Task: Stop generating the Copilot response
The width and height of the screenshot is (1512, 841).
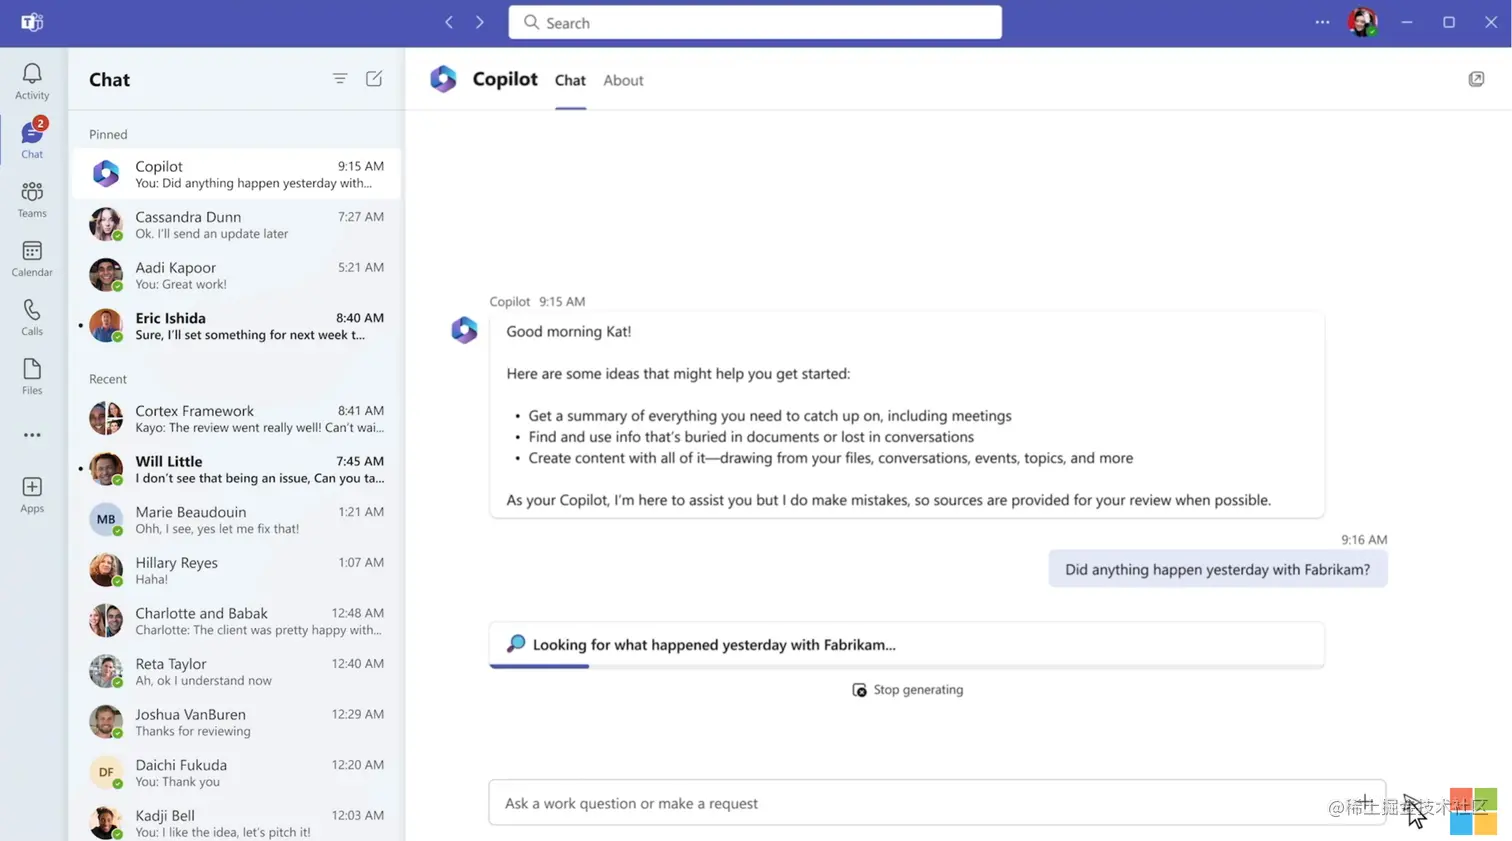Action: [x=908, y=690]
